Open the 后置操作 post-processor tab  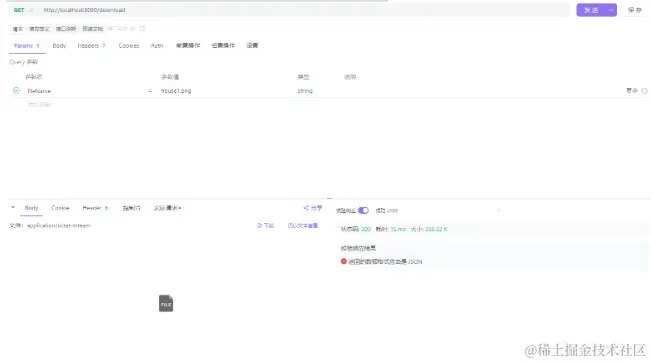point(223,46)
